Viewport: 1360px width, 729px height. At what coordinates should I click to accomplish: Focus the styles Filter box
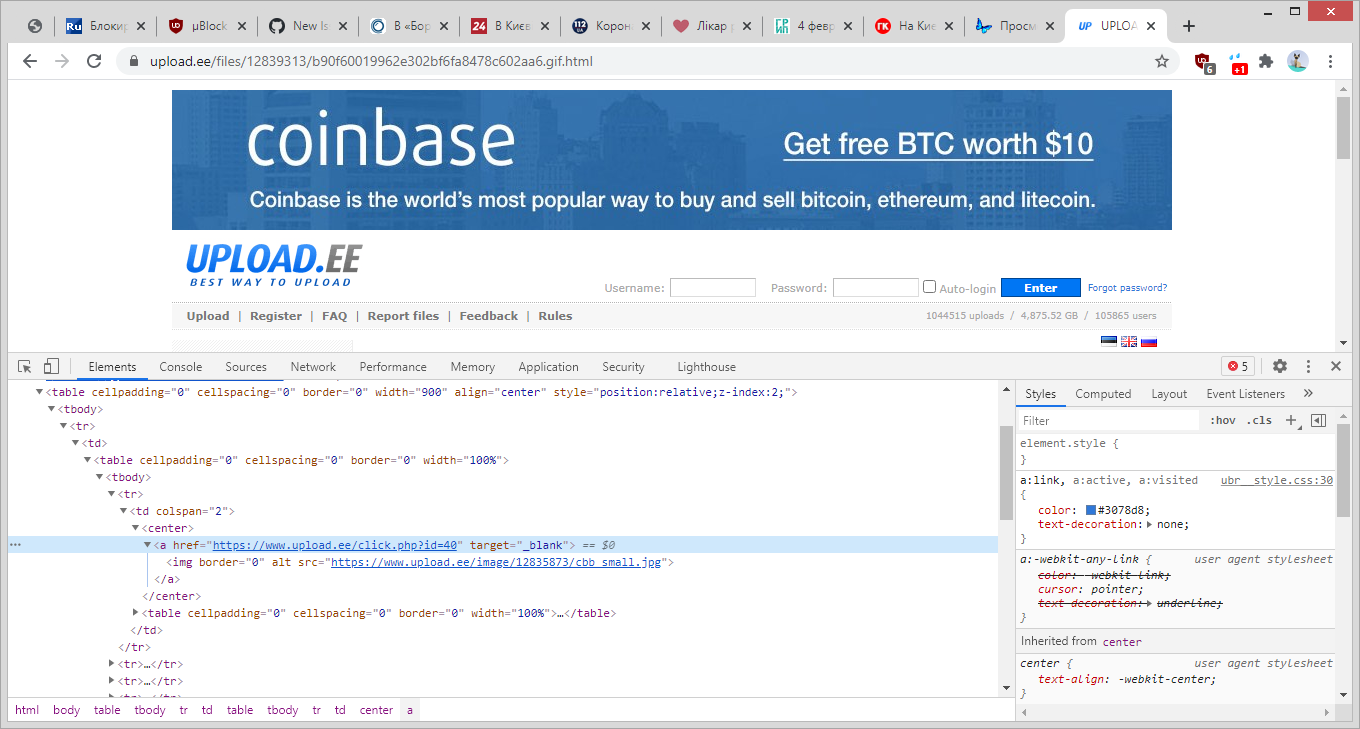[1108, 421]
